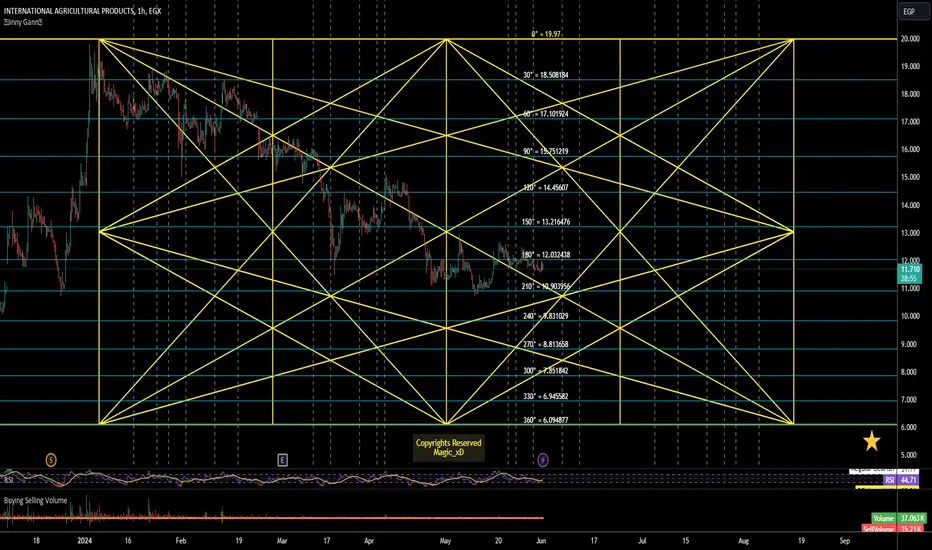Click the Copyrights Reserved Magic_xD label box

coord(449,448)
